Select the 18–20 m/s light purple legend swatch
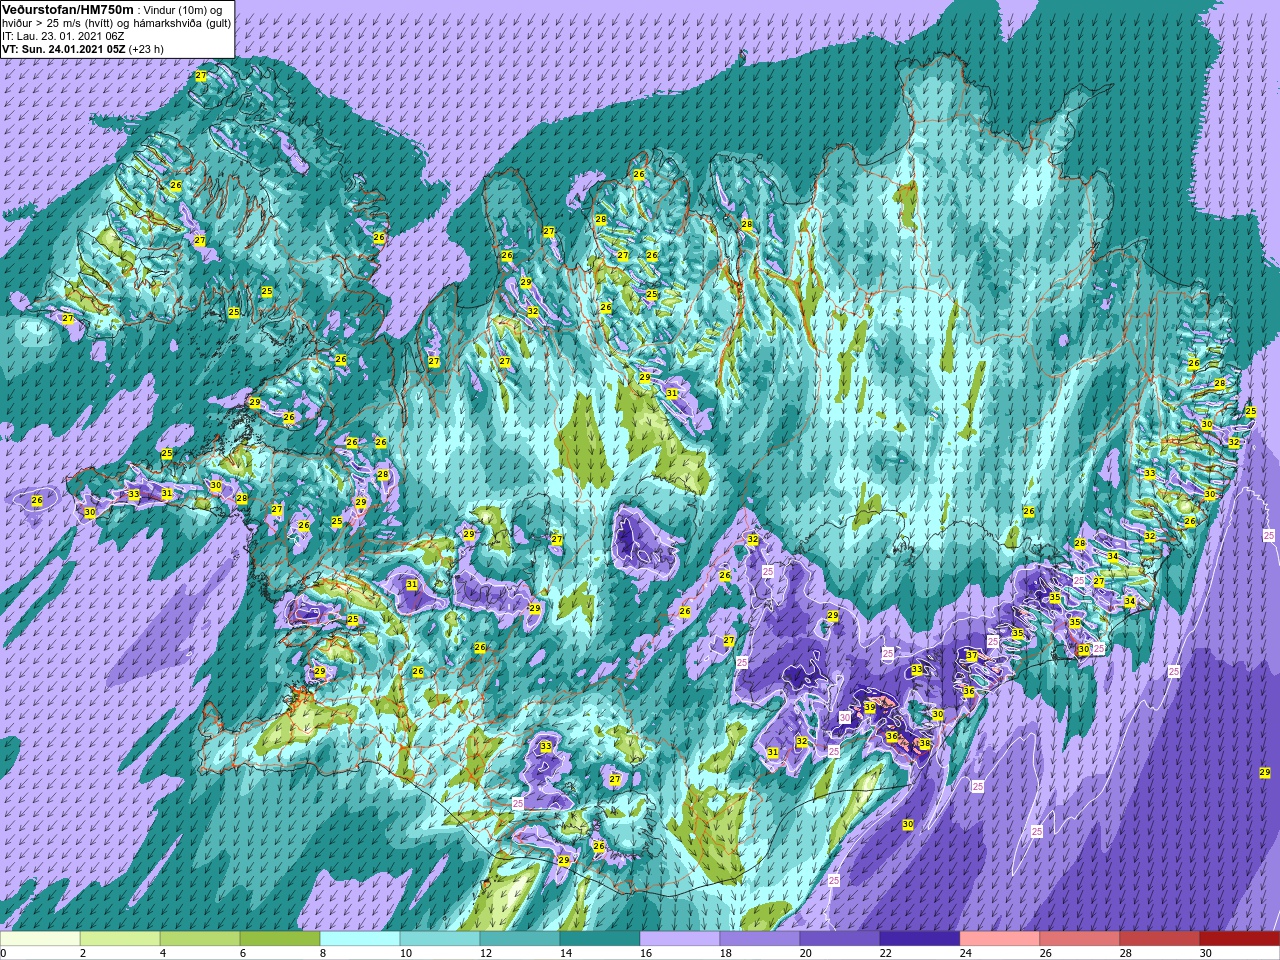The image size is (1280, 960). (760, 939)
